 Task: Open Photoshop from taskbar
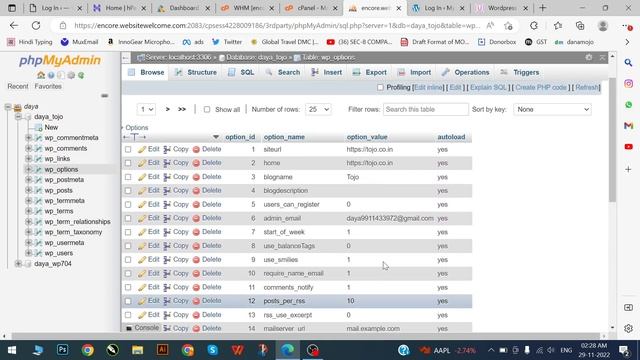click(x=62, y=350)
